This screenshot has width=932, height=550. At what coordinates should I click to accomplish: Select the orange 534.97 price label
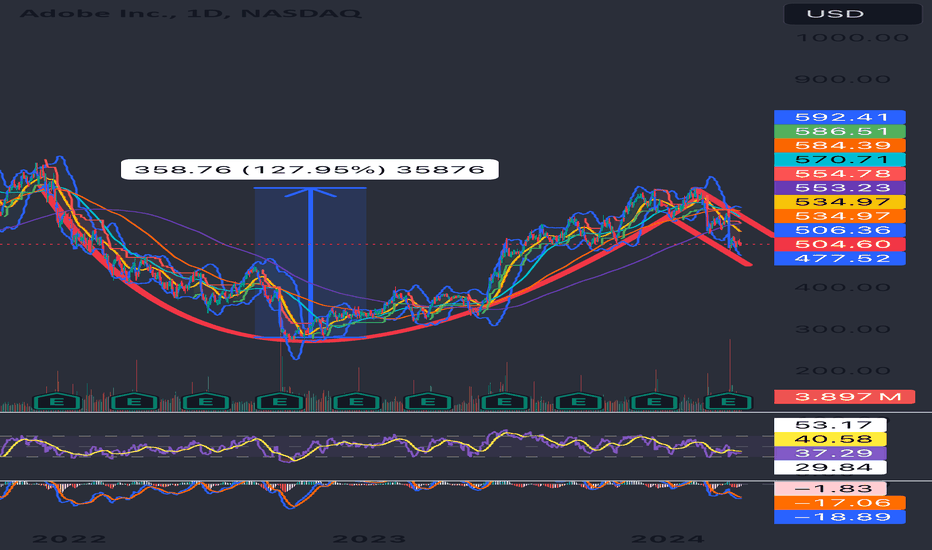pyautogui.click(x=840, y=216)
